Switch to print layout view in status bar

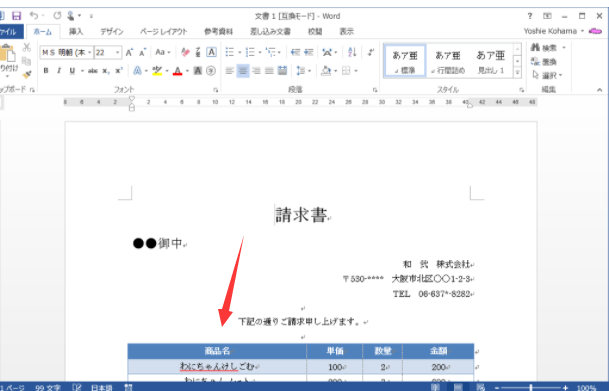(x=458, y=387)
